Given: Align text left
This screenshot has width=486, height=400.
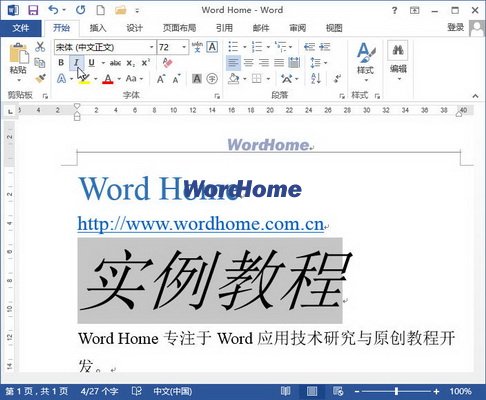Looking at the screenshot, I should [x=233, y=63].
